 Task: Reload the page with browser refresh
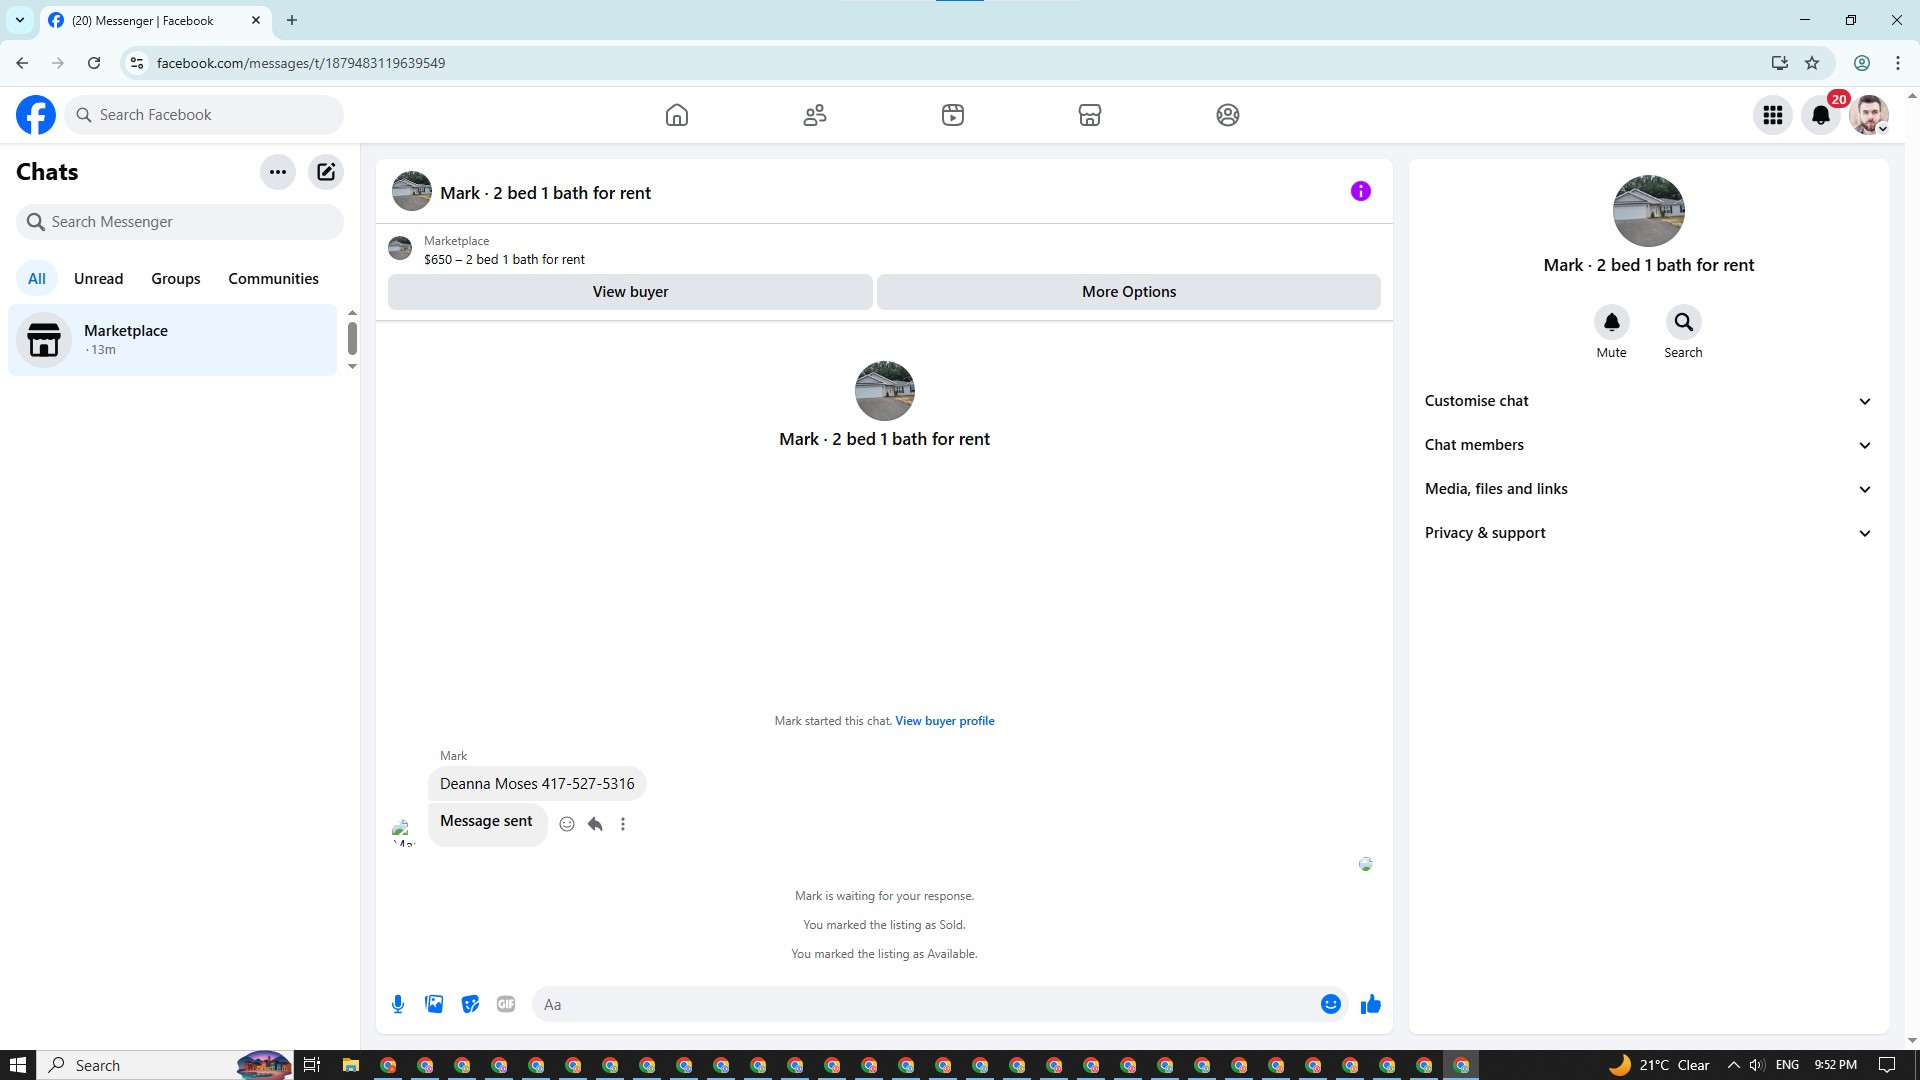click(x=94, y=63)
